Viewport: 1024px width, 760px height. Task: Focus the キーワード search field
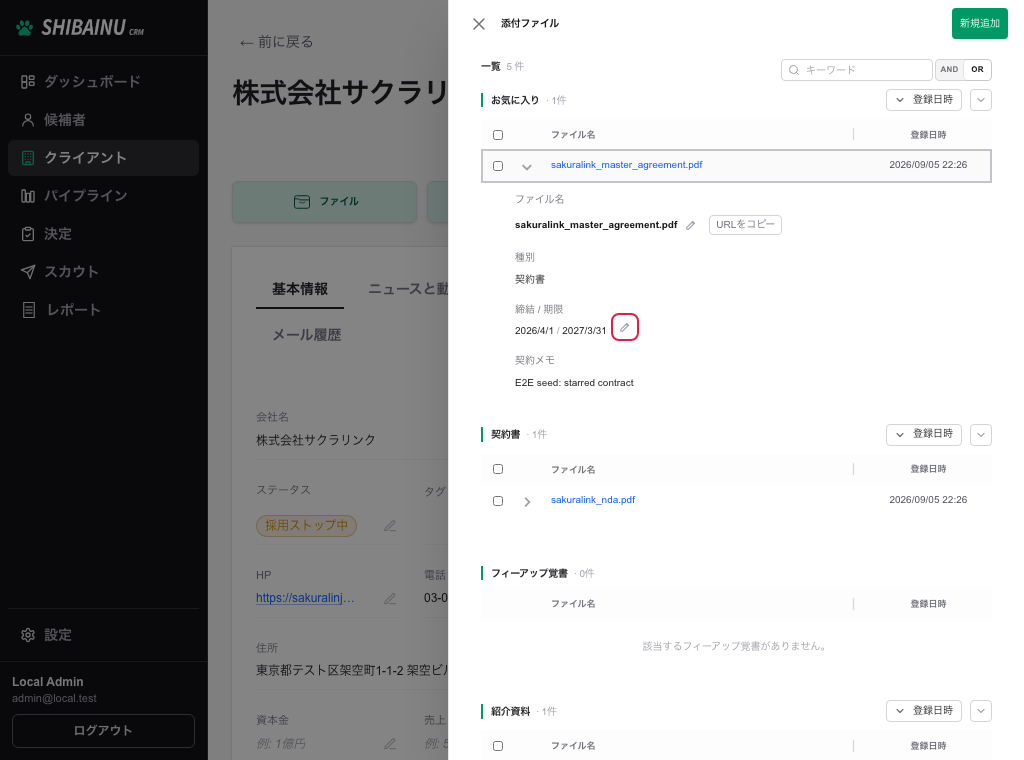coord(856,70)
